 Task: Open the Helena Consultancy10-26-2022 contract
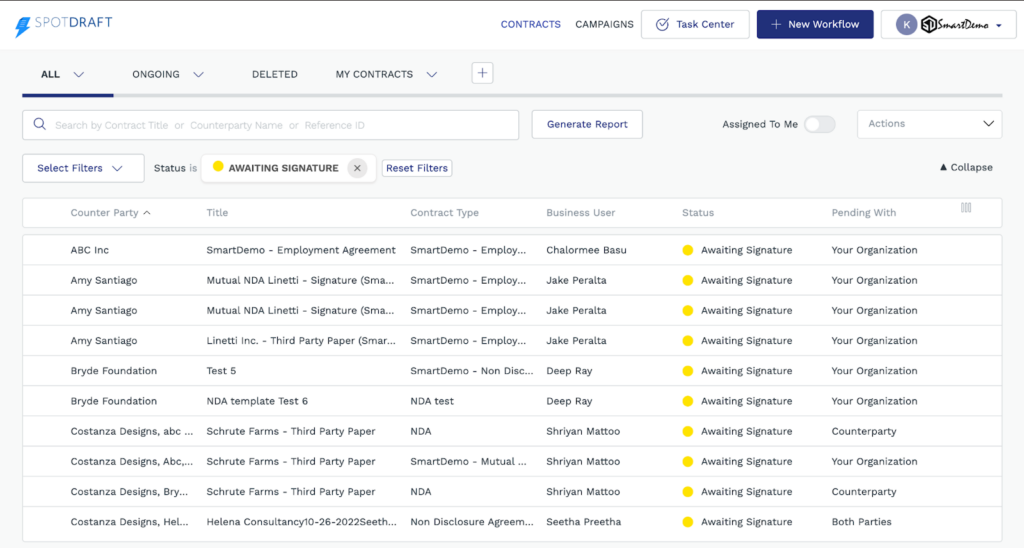(x=301, y=522)
